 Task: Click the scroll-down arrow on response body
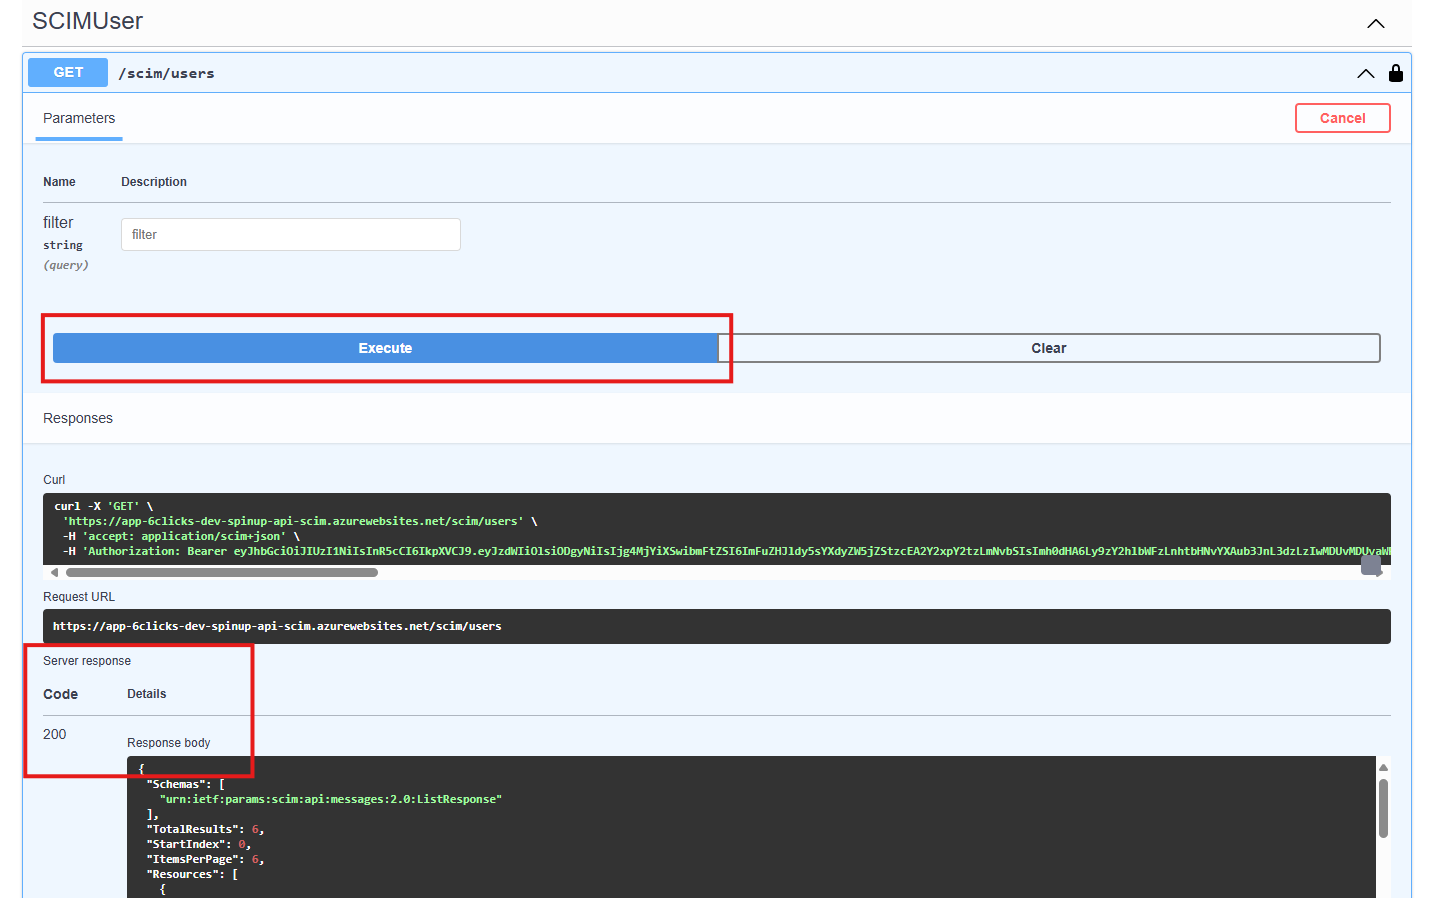tap(1383, 891)
